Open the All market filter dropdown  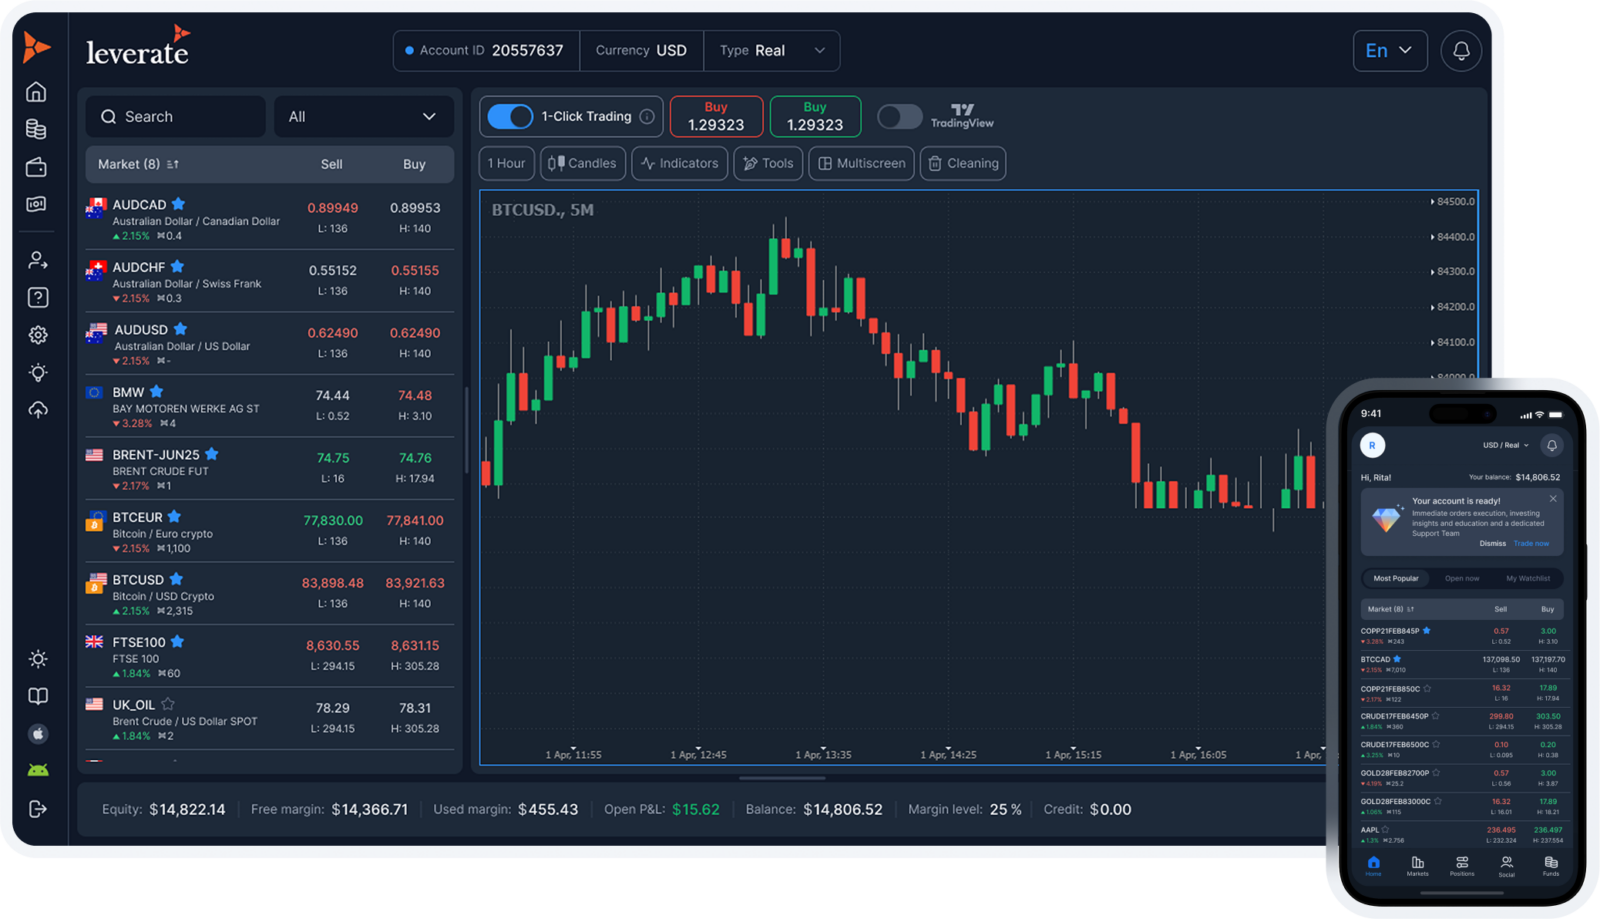(364, 117)
